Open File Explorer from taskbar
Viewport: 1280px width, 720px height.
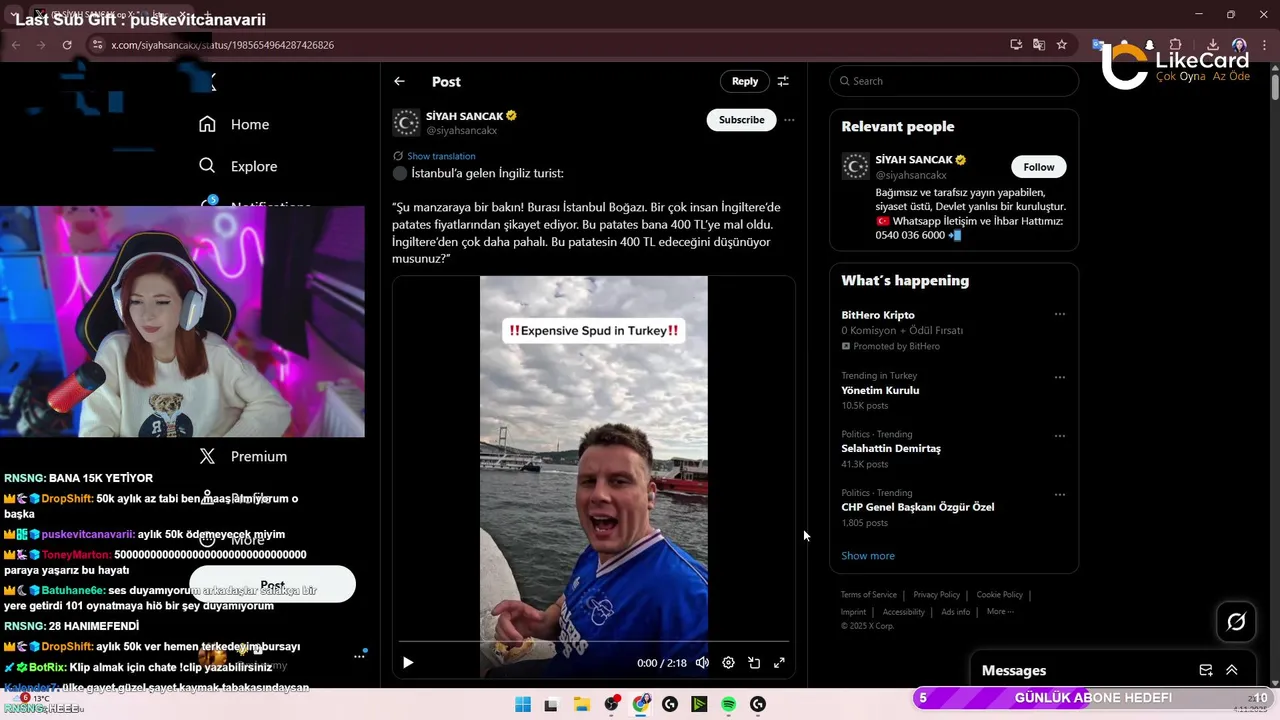[581, 704]
